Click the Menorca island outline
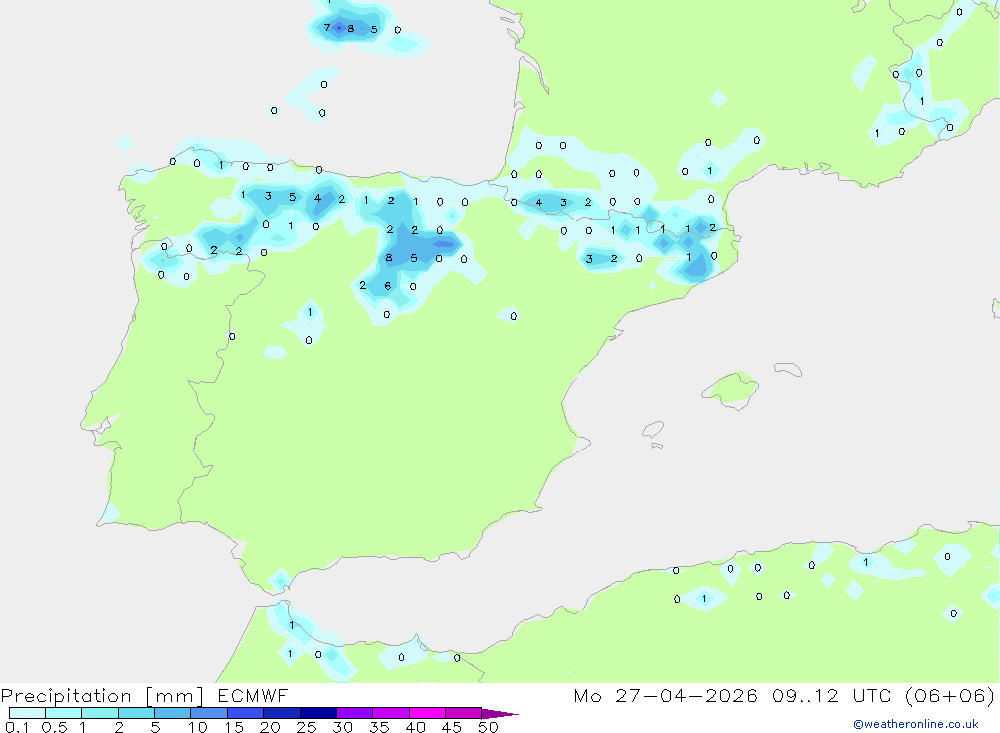 (x=788, y=369)
